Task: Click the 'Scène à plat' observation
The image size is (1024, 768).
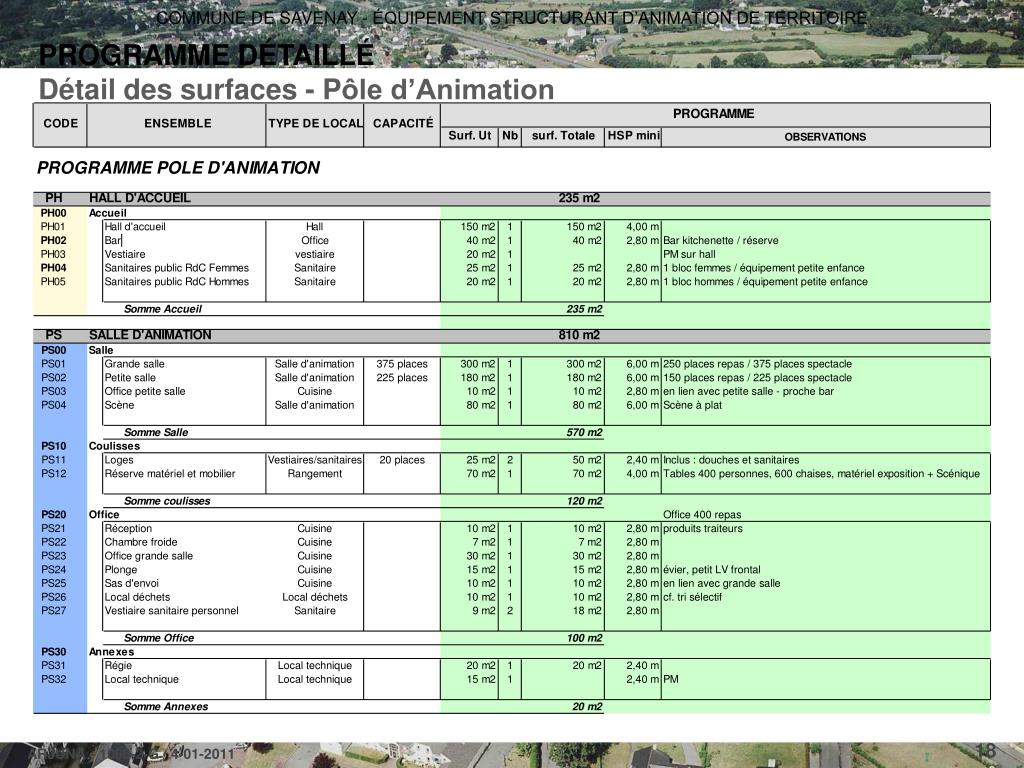Action: click(692, 405)
